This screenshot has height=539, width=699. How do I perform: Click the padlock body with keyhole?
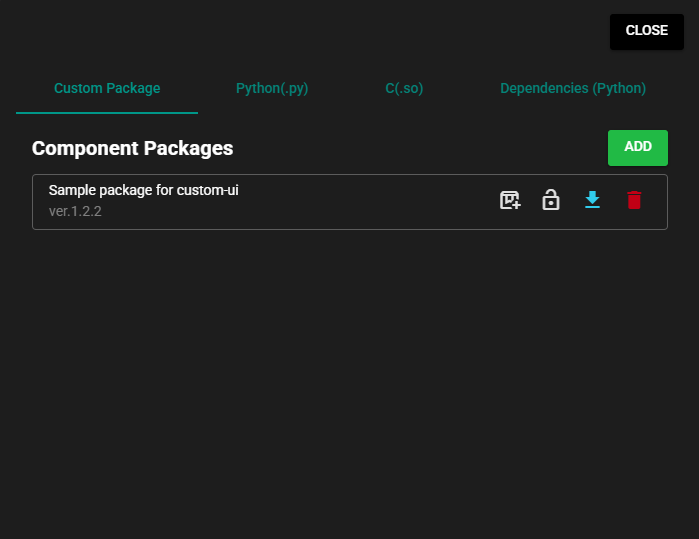click(551, 204)
